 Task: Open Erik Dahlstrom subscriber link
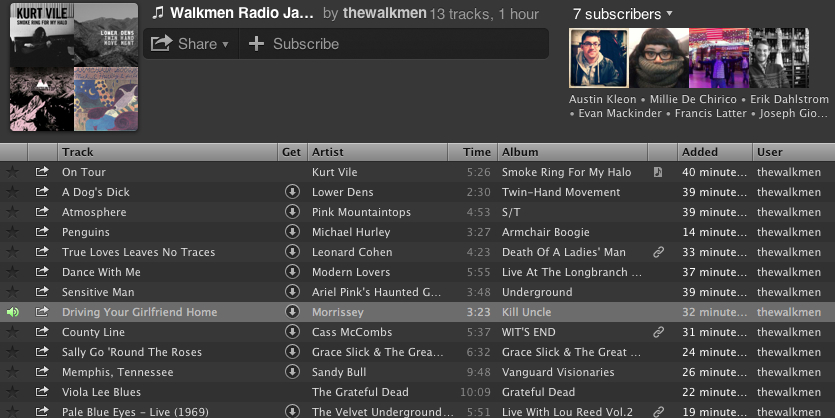click(789, 99)
